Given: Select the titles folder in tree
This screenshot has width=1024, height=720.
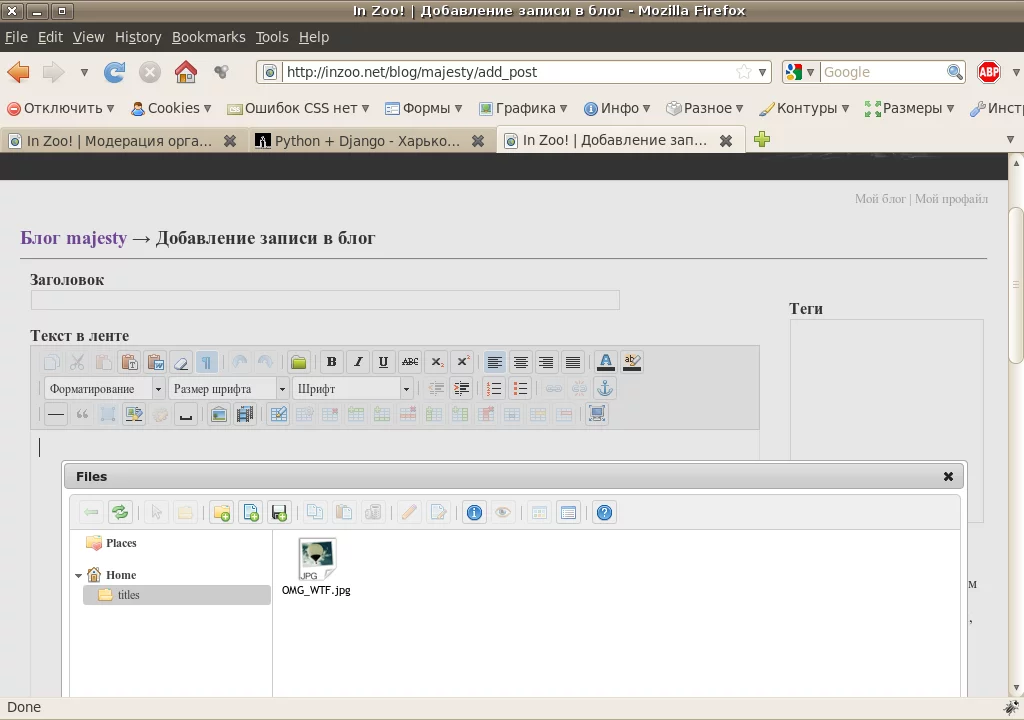Looking at the screenshot, I should (x=176, y=595).
